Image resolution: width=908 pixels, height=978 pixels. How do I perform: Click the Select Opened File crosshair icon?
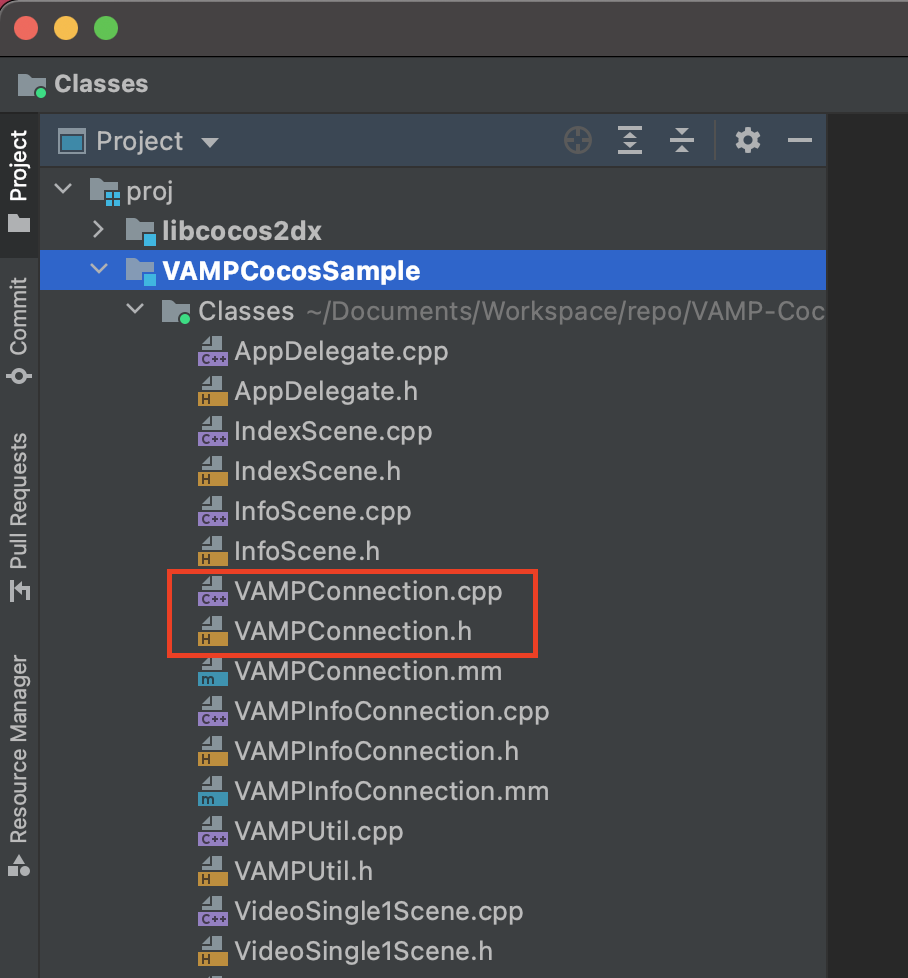[578, 141]
